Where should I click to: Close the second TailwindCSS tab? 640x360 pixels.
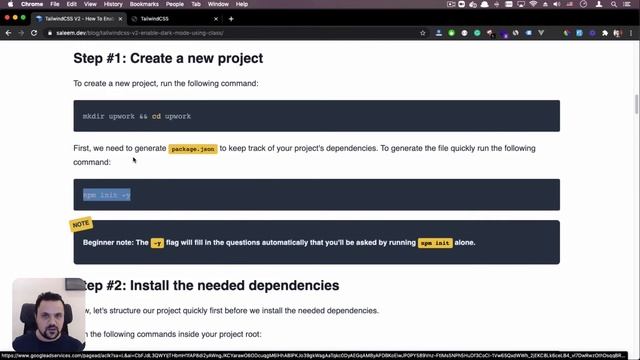coord(216,19)
